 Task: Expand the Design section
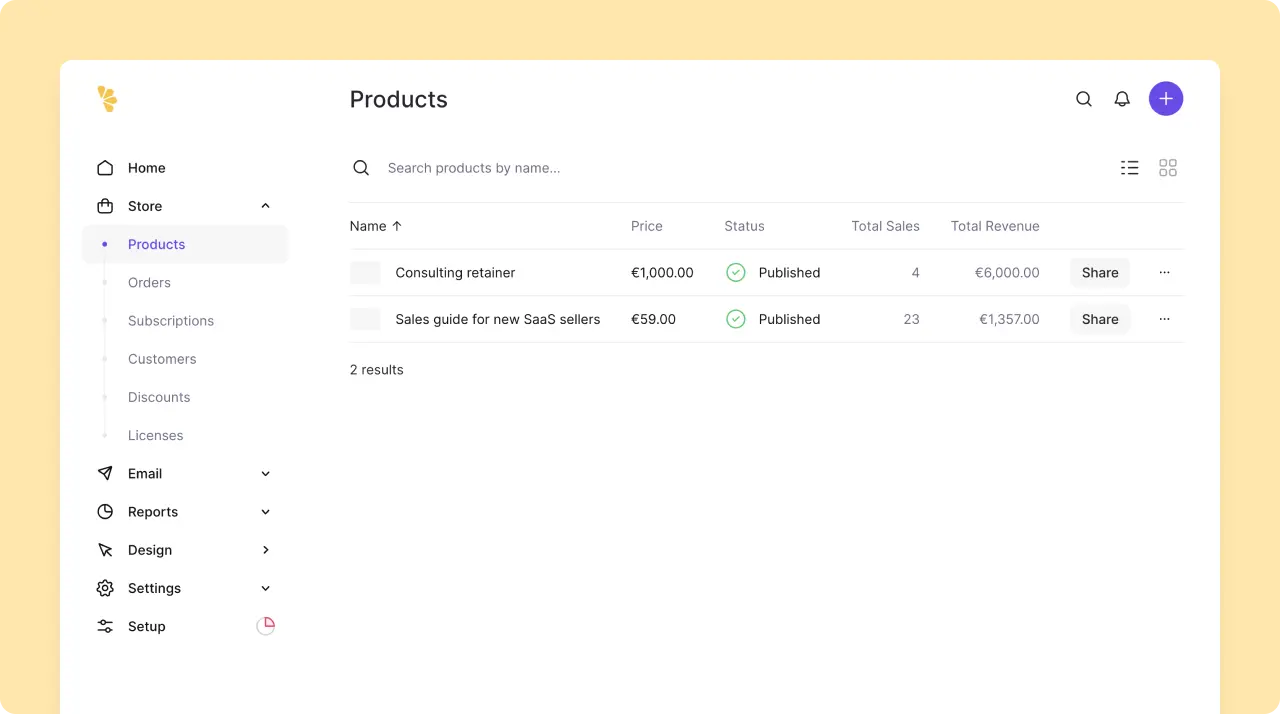click(x=265, y=550)
